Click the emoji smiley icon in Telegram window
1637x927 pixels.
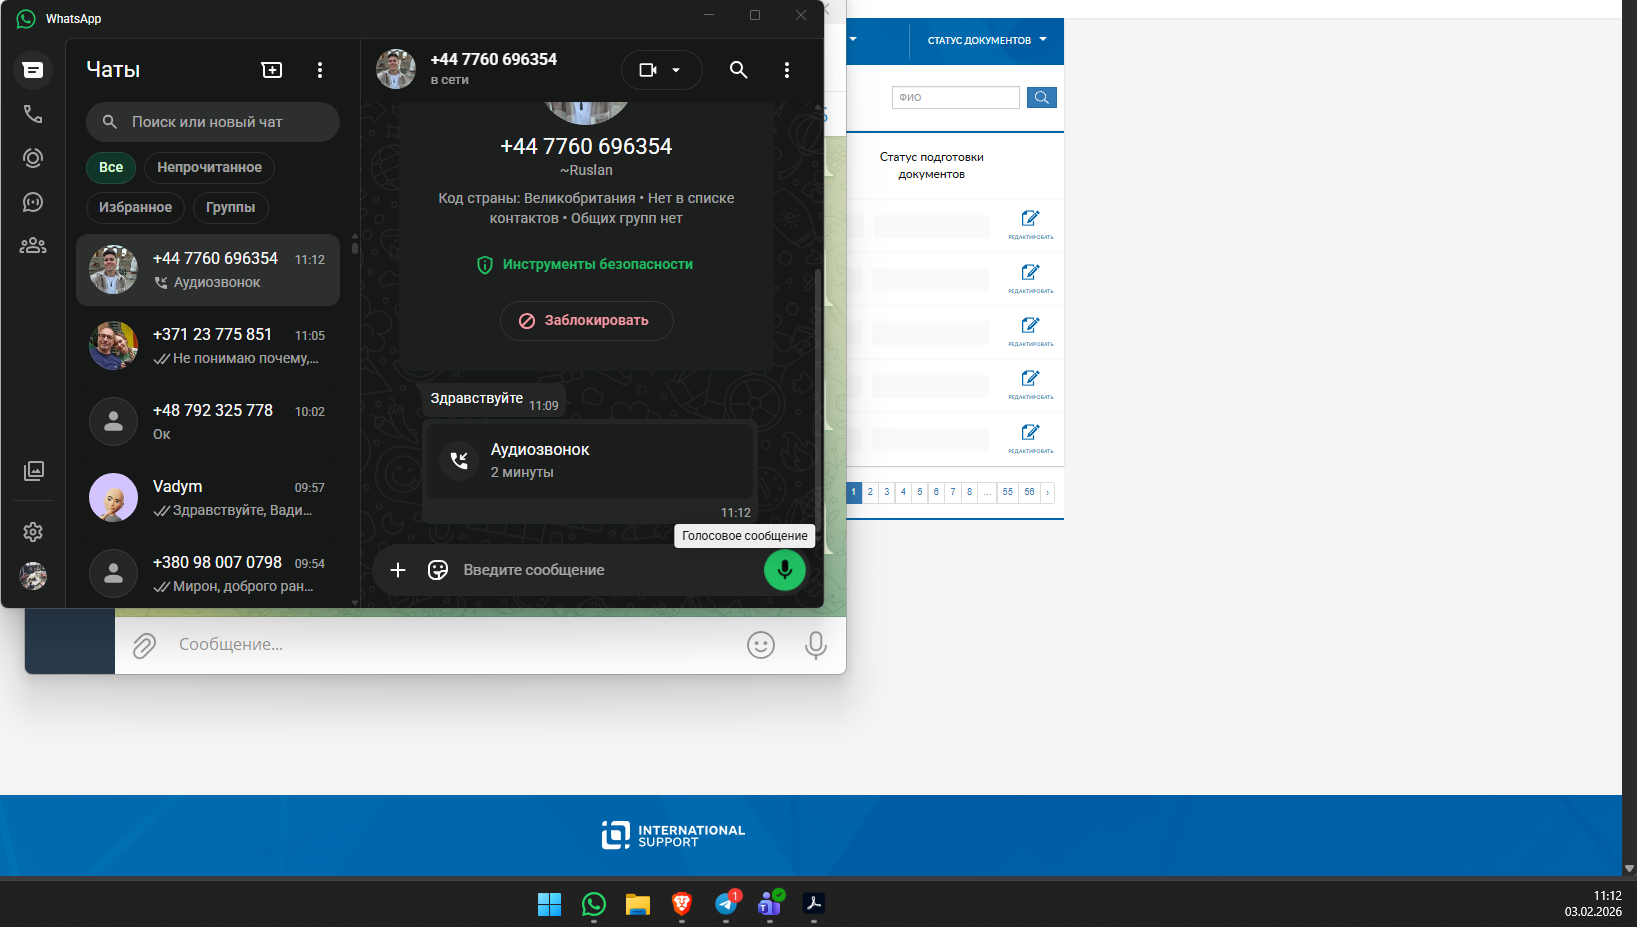coord(761,646)
